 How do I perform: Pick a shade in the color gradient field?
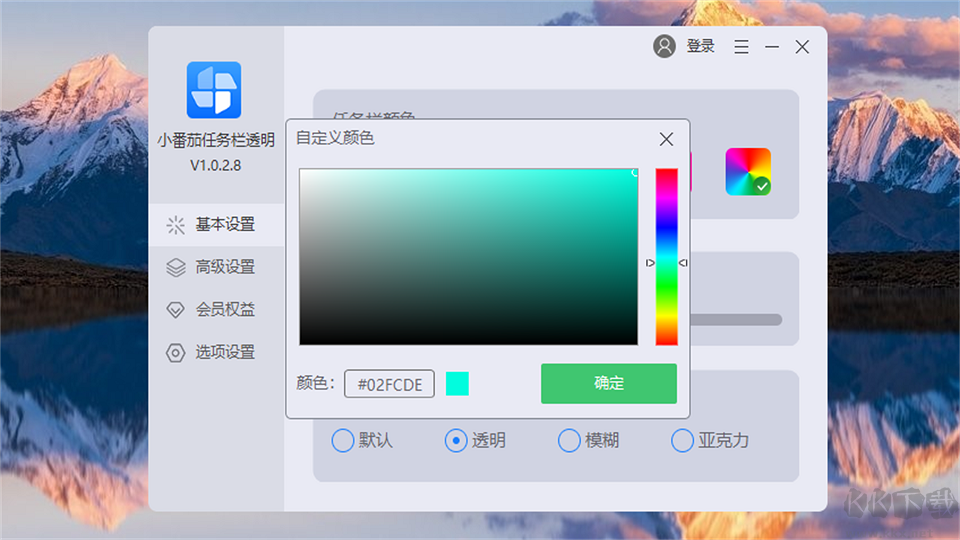pos(468,256)
